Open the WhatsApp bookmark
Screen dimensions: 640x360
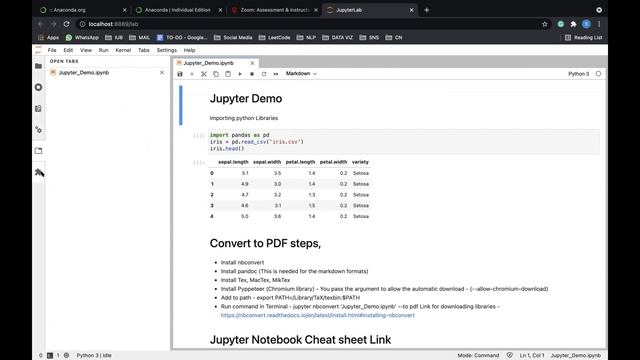coord(82,38)
